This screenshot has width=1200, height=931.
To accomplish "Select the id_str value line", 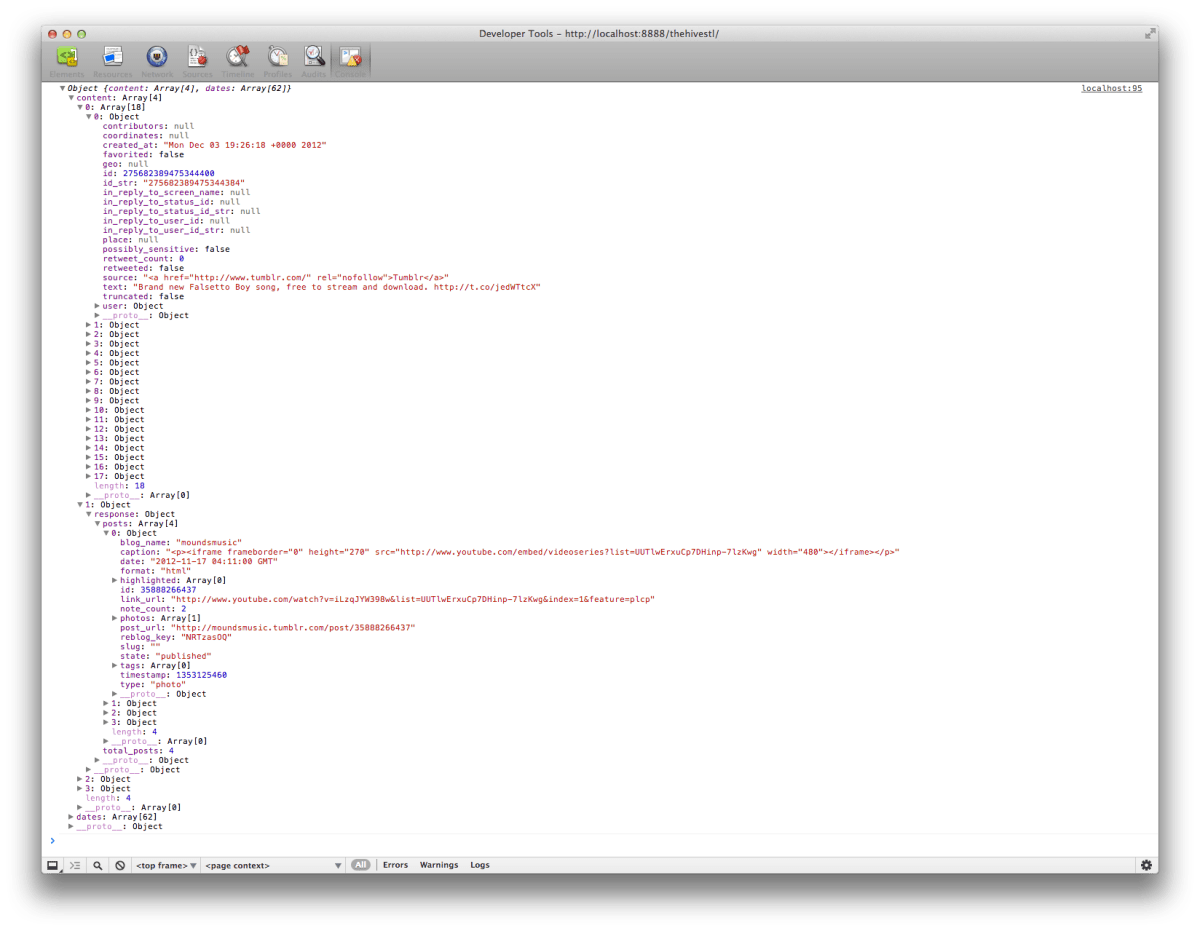I will (x=174, y=183).
